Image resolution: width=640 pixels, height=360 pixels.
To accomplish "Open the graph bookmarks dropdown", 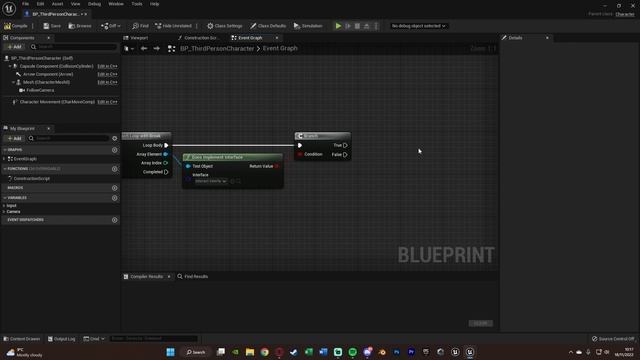I will coord(129,49).
